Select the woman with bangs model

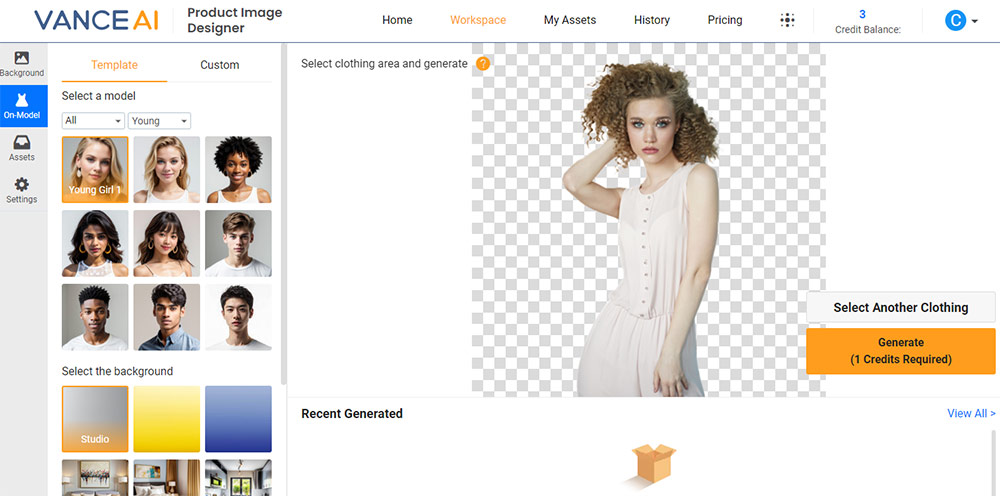pos(166,244)
